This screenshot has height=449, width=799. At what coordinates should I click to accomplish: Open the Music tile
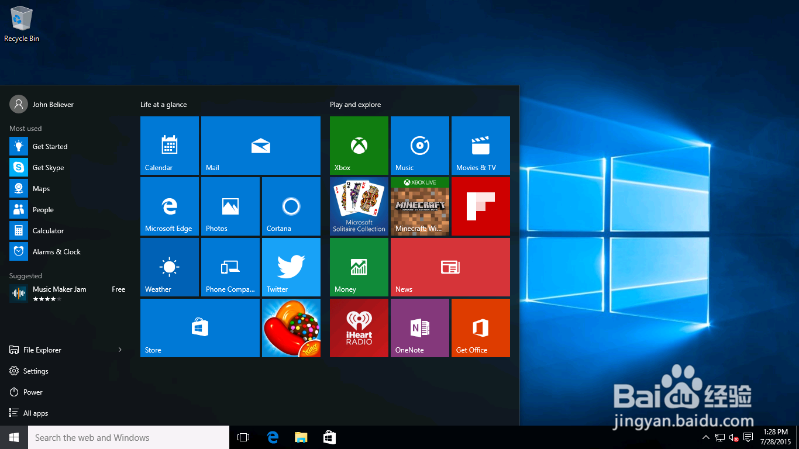420,145
